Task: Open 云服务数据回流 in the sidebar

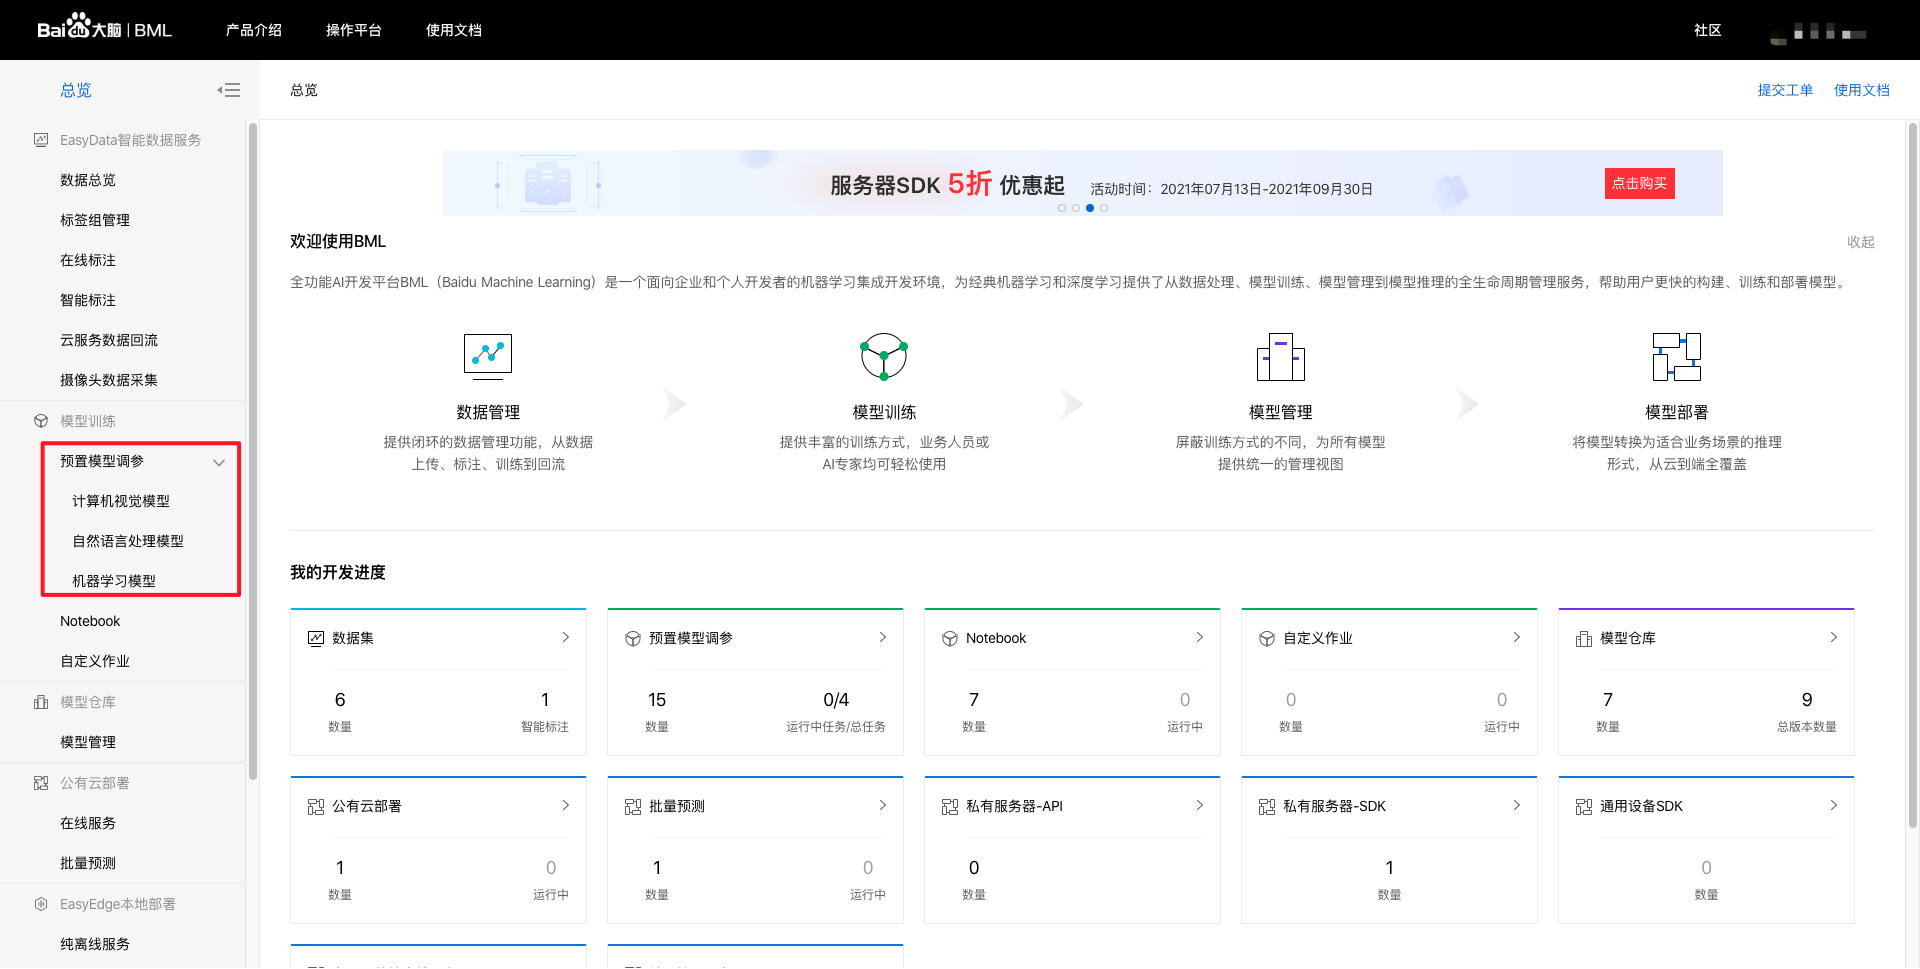Action: pyautogui.click(x=109, y=340)
